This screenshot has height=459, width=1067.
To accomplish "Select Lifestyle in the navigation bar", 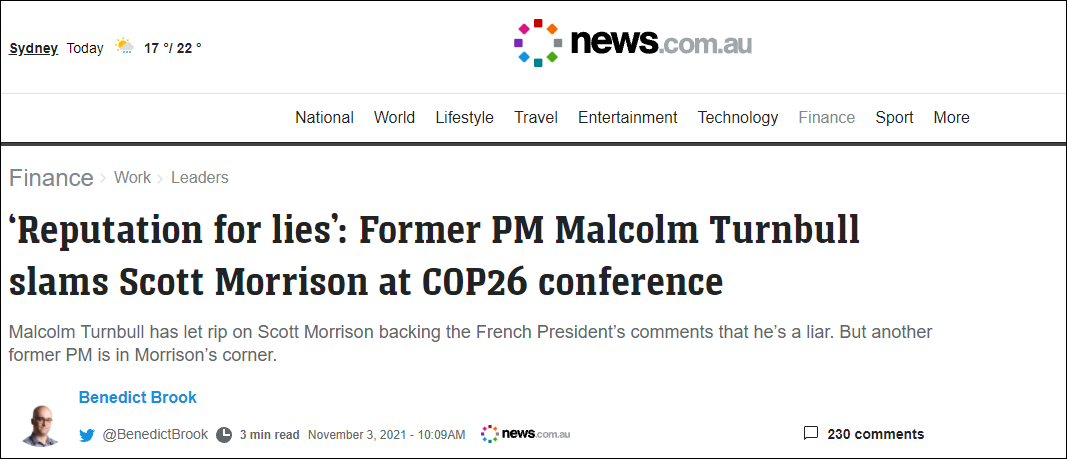I will tap(464, 118).
